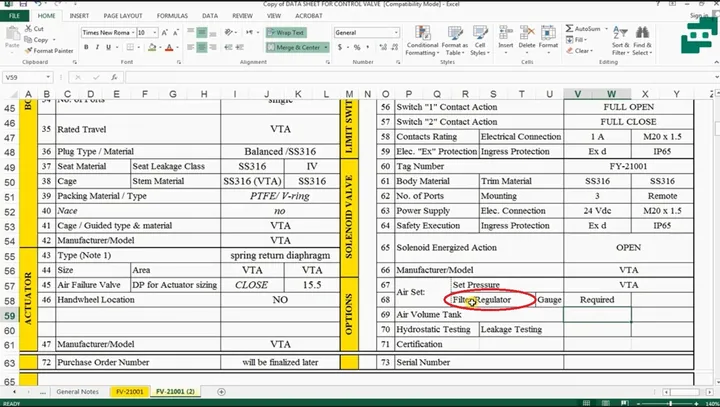
Task: Click the Increase Indent icon
Action: coord(239,47)
